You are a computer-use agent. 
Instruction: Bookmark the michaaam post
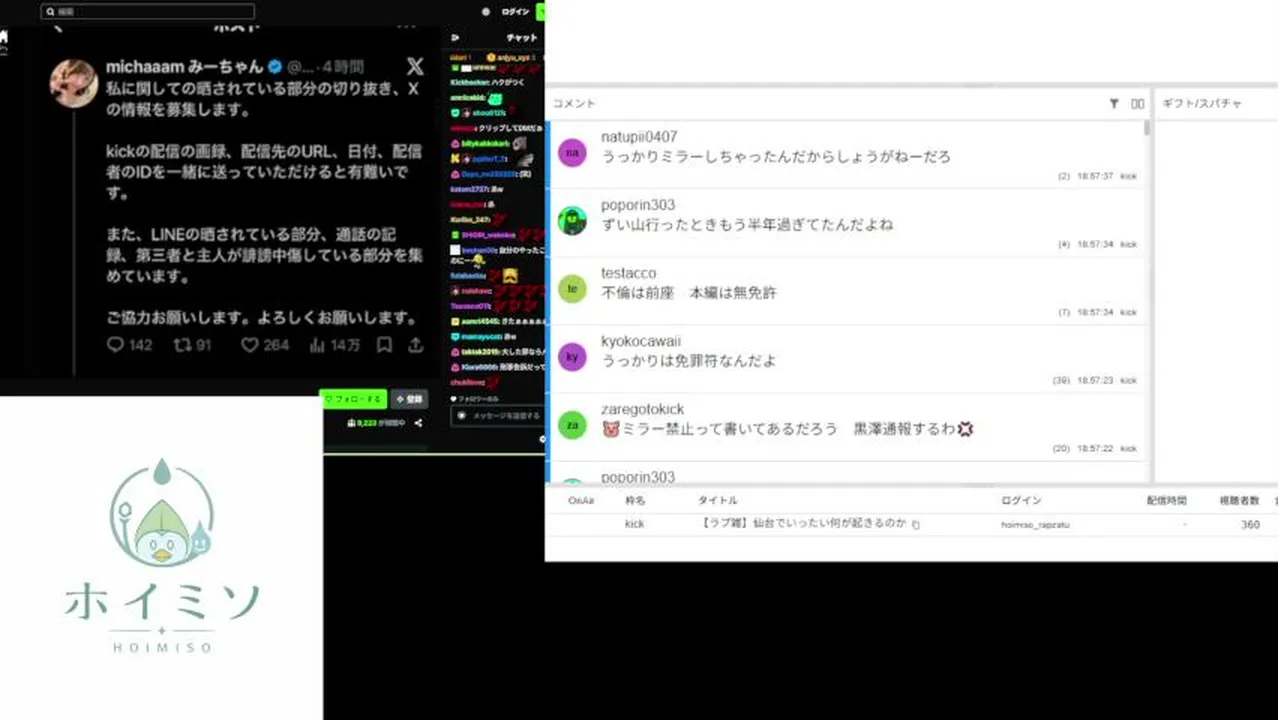pyautogui.click(x=384, y=345)
